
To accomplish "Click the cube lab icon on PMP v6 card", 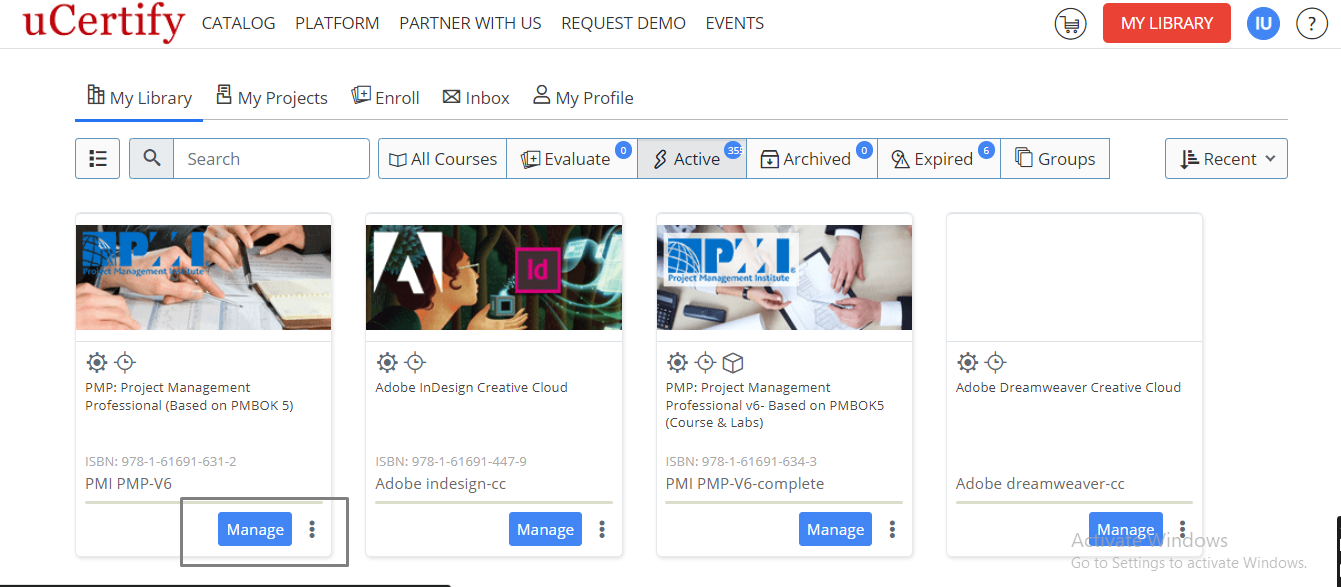I will [733, 362].
